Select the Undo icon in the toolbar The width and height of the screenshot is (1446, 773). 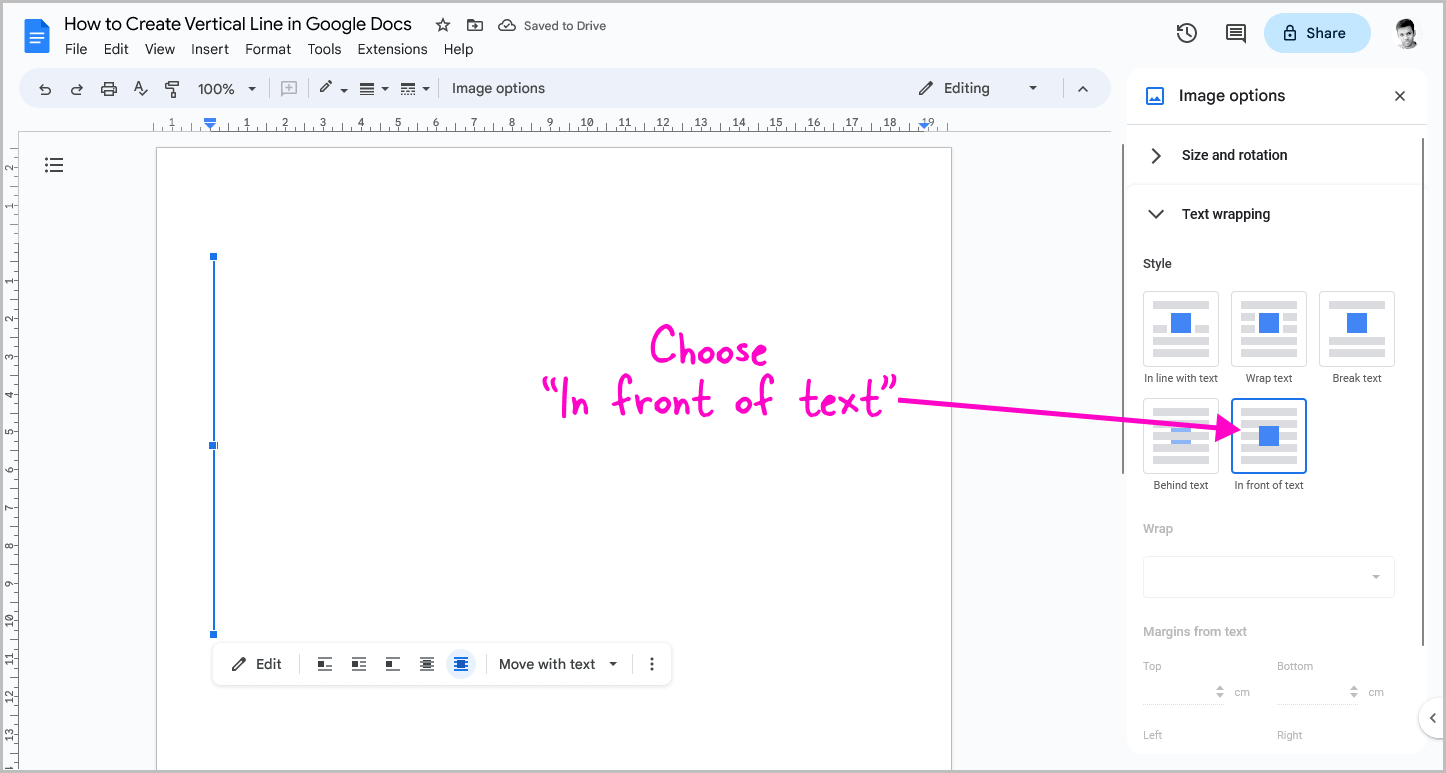tap(44, 88)
